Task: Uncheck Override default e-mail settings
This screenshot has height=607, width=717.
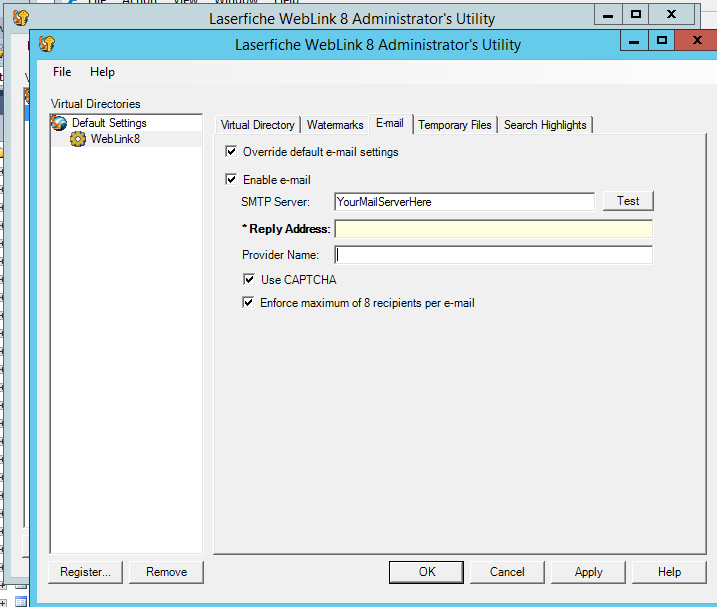Action: [x=233, y=152]
